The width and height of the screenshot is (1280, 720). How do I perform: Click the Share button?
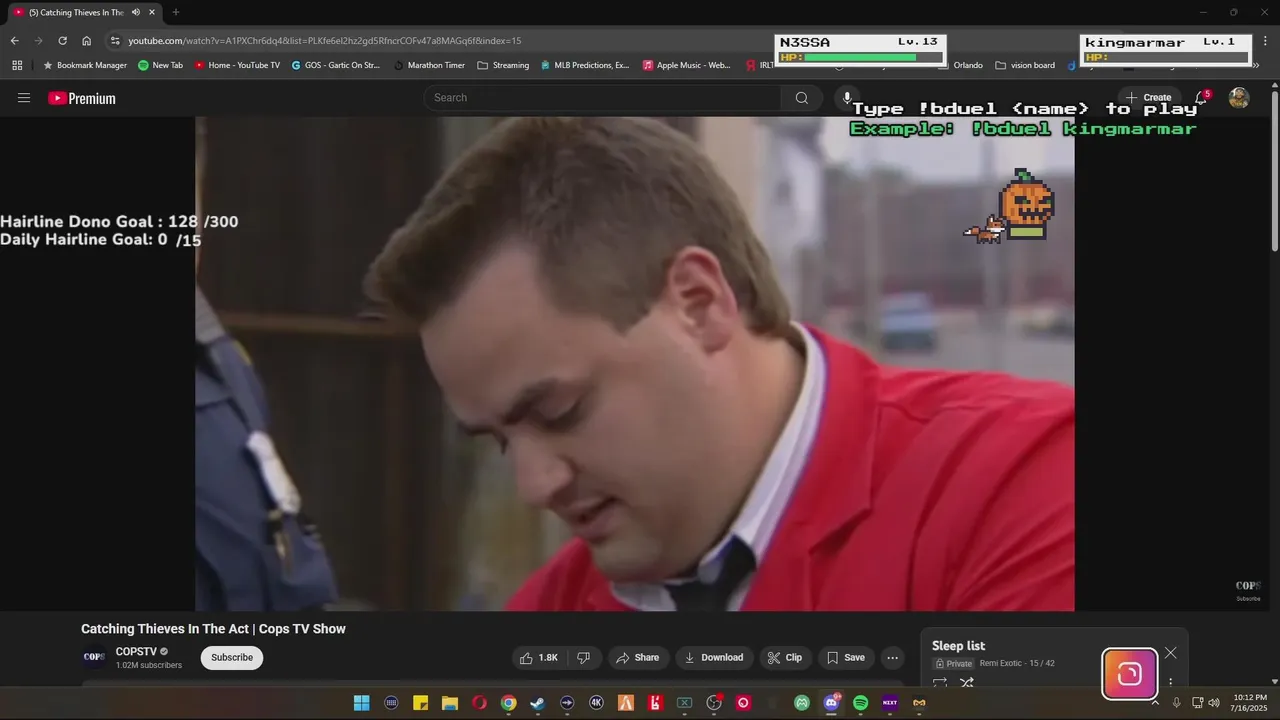637,658
